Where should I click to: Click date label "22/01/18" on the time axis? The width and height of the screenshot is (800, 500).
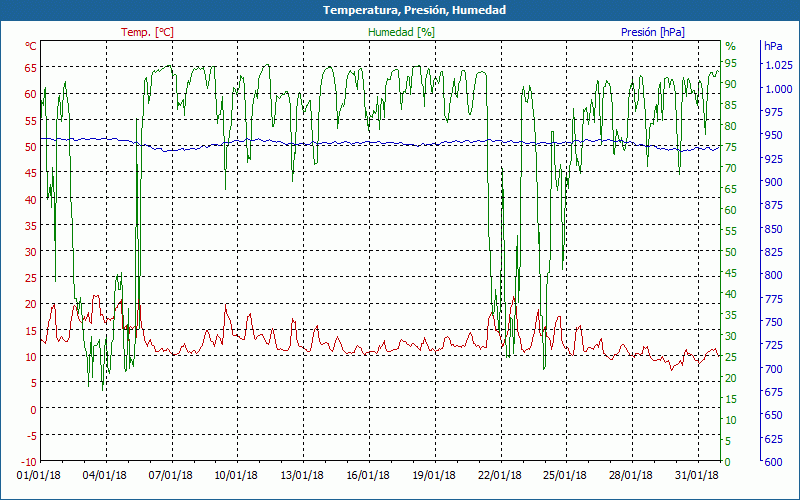pos(499,476)
